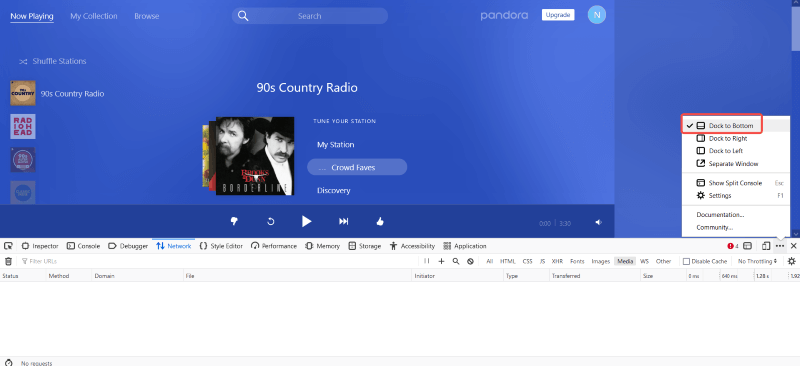Click the thumbs up icon
Screen dimensions: 800x366
380,221
